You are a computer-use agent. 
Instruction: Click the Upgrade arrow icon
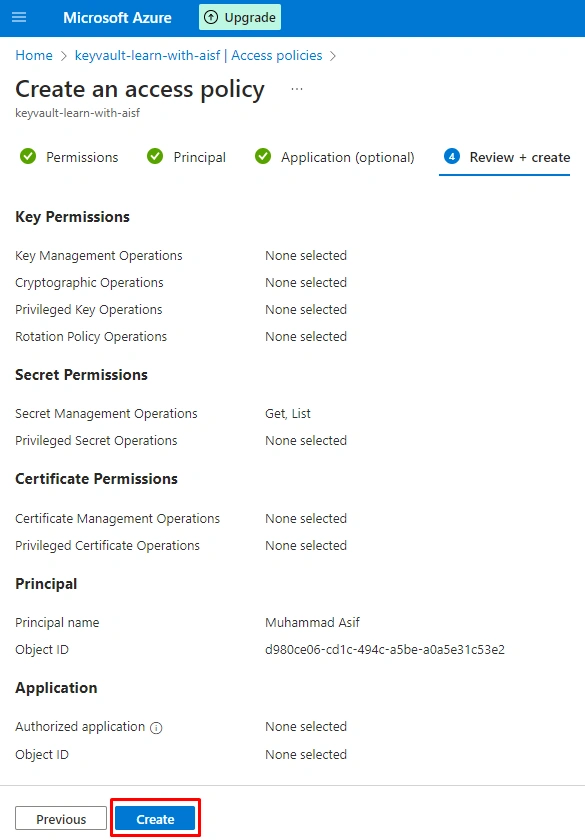(x=211, y=17)
